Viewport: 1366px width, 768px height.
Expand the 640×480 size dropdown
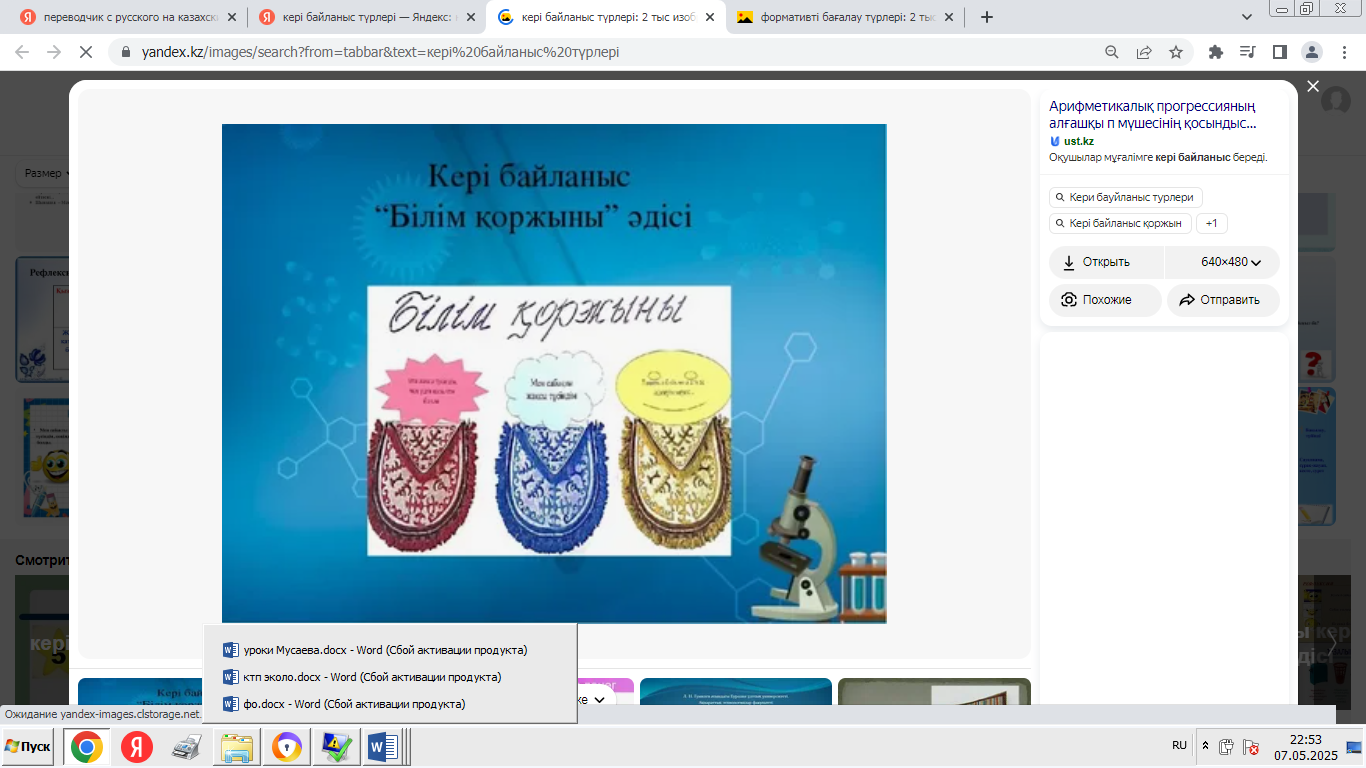[1223, 262]
